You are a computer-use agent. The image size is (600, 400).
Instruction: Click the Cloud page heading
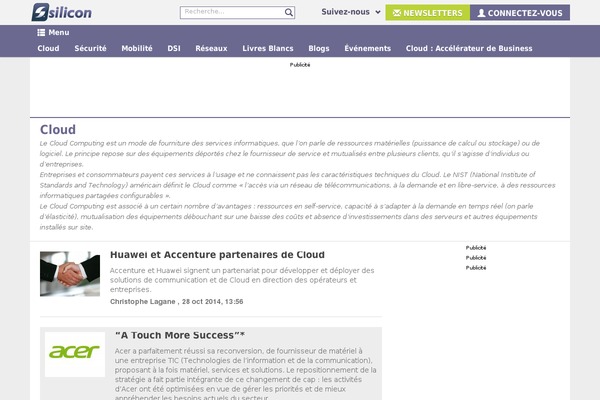tap(58, 129)
